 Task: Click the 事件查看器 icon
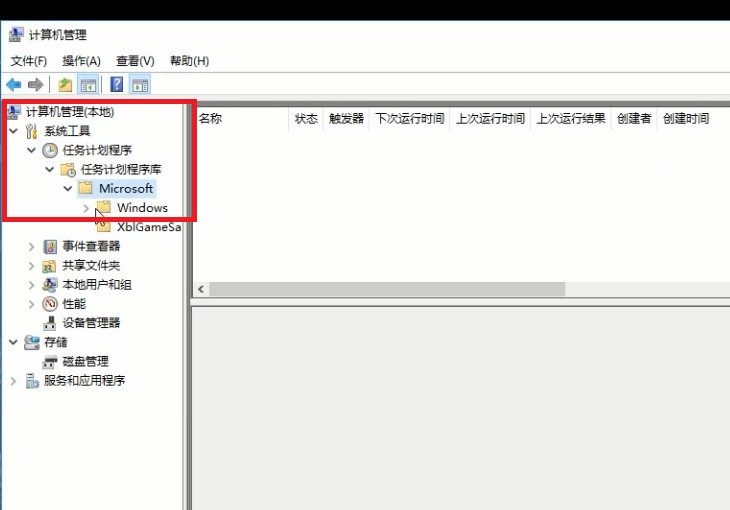(50, 246)
